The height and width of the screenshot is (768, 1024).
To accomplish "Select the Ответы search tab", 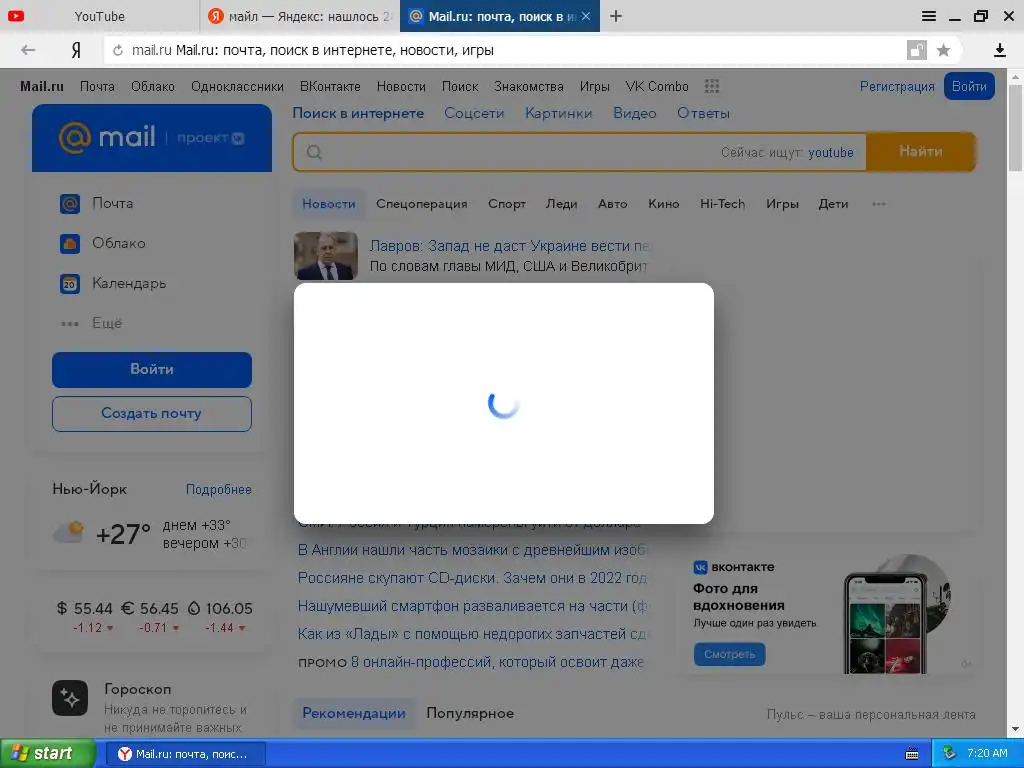I will (x=703, y=113).
